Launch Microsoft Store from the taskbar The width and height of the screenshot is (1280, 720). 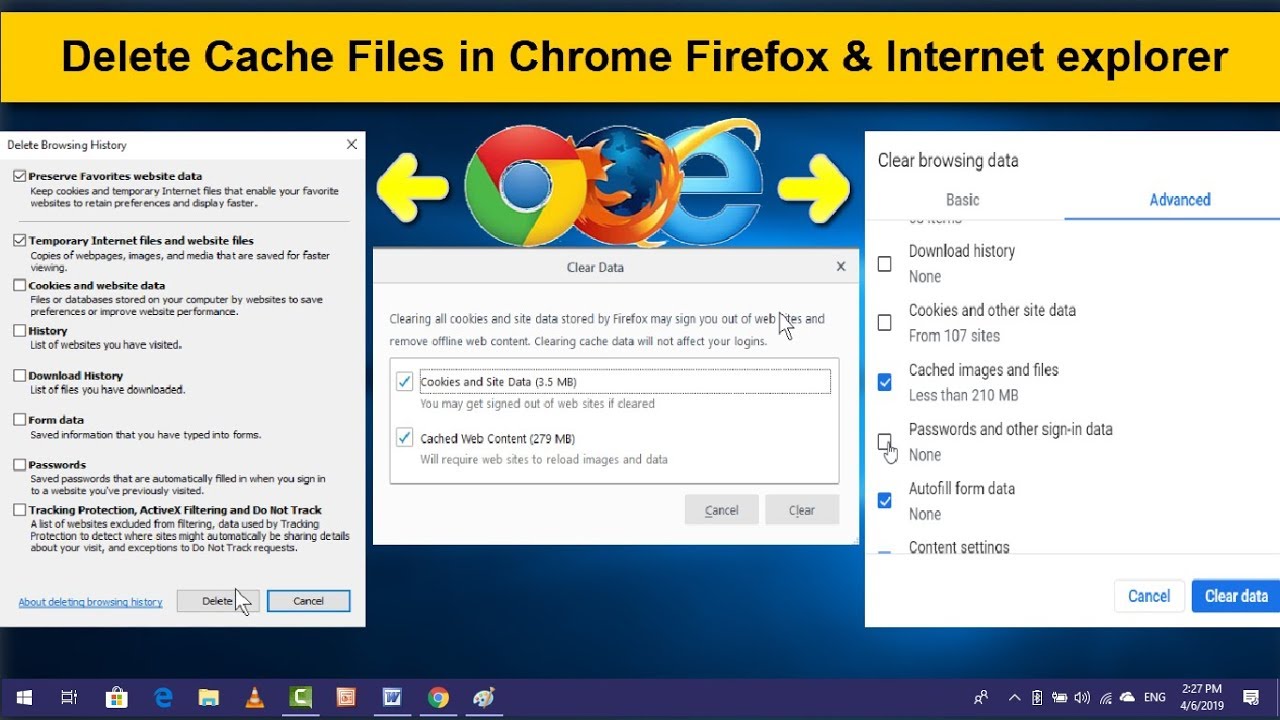click(x=116, y=697)
